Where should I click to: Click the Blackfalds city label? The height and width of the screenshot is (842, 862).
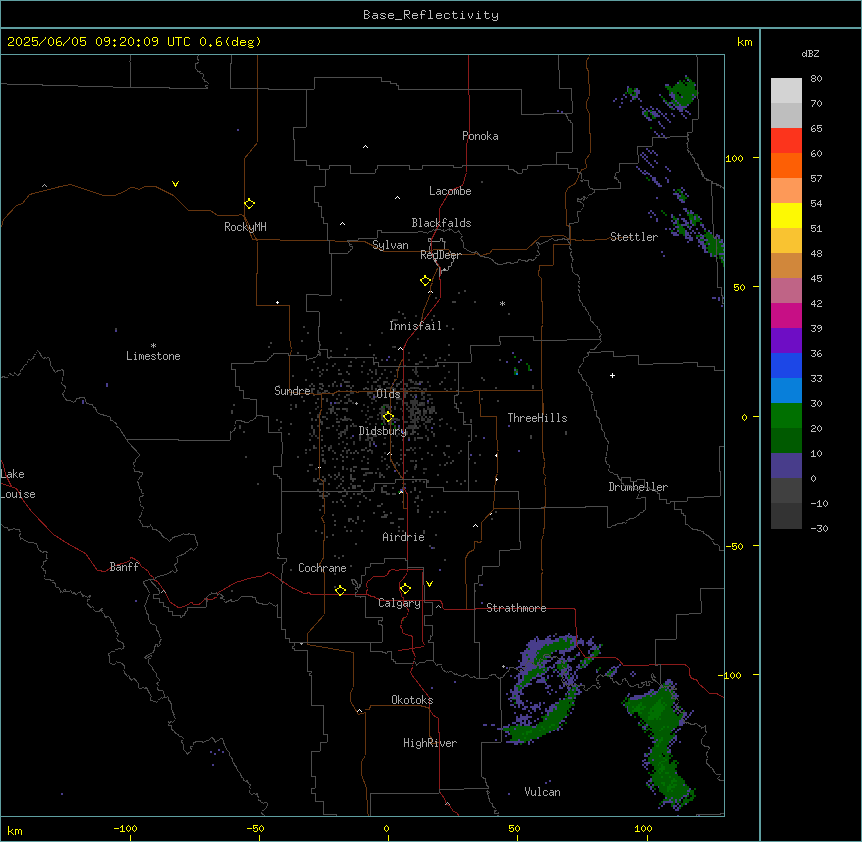441,223
